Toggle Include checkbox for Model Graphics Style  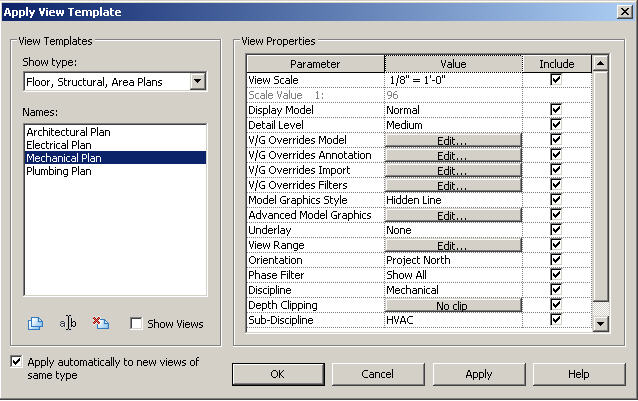[x=556, y=200]
